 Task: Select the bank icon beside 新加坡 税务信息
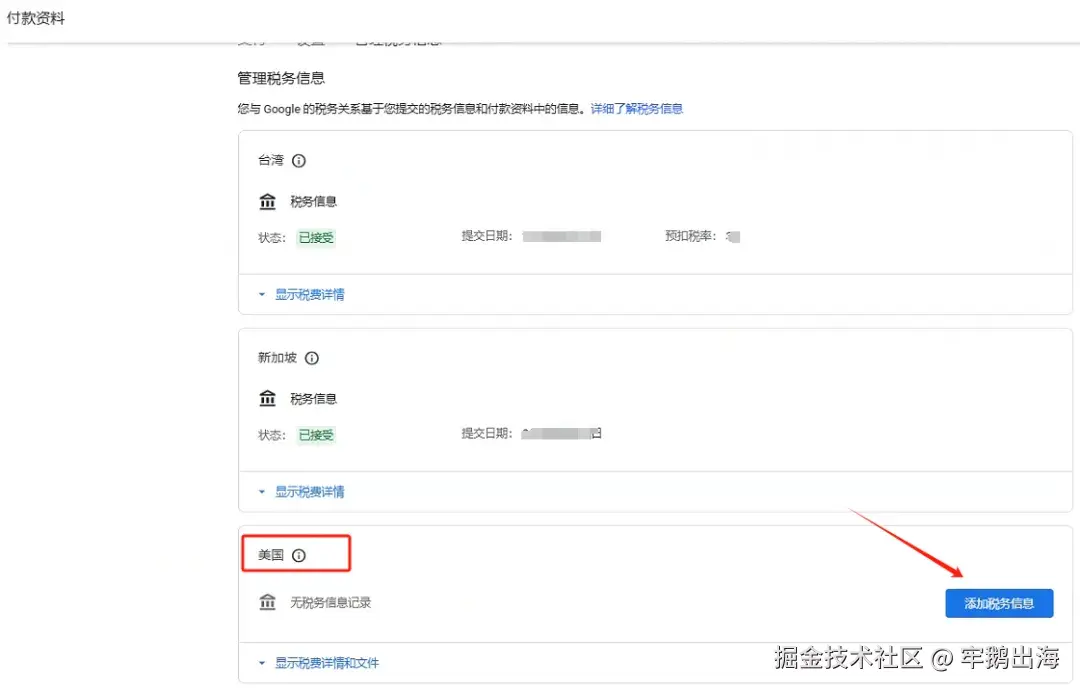tap(267, 398)
